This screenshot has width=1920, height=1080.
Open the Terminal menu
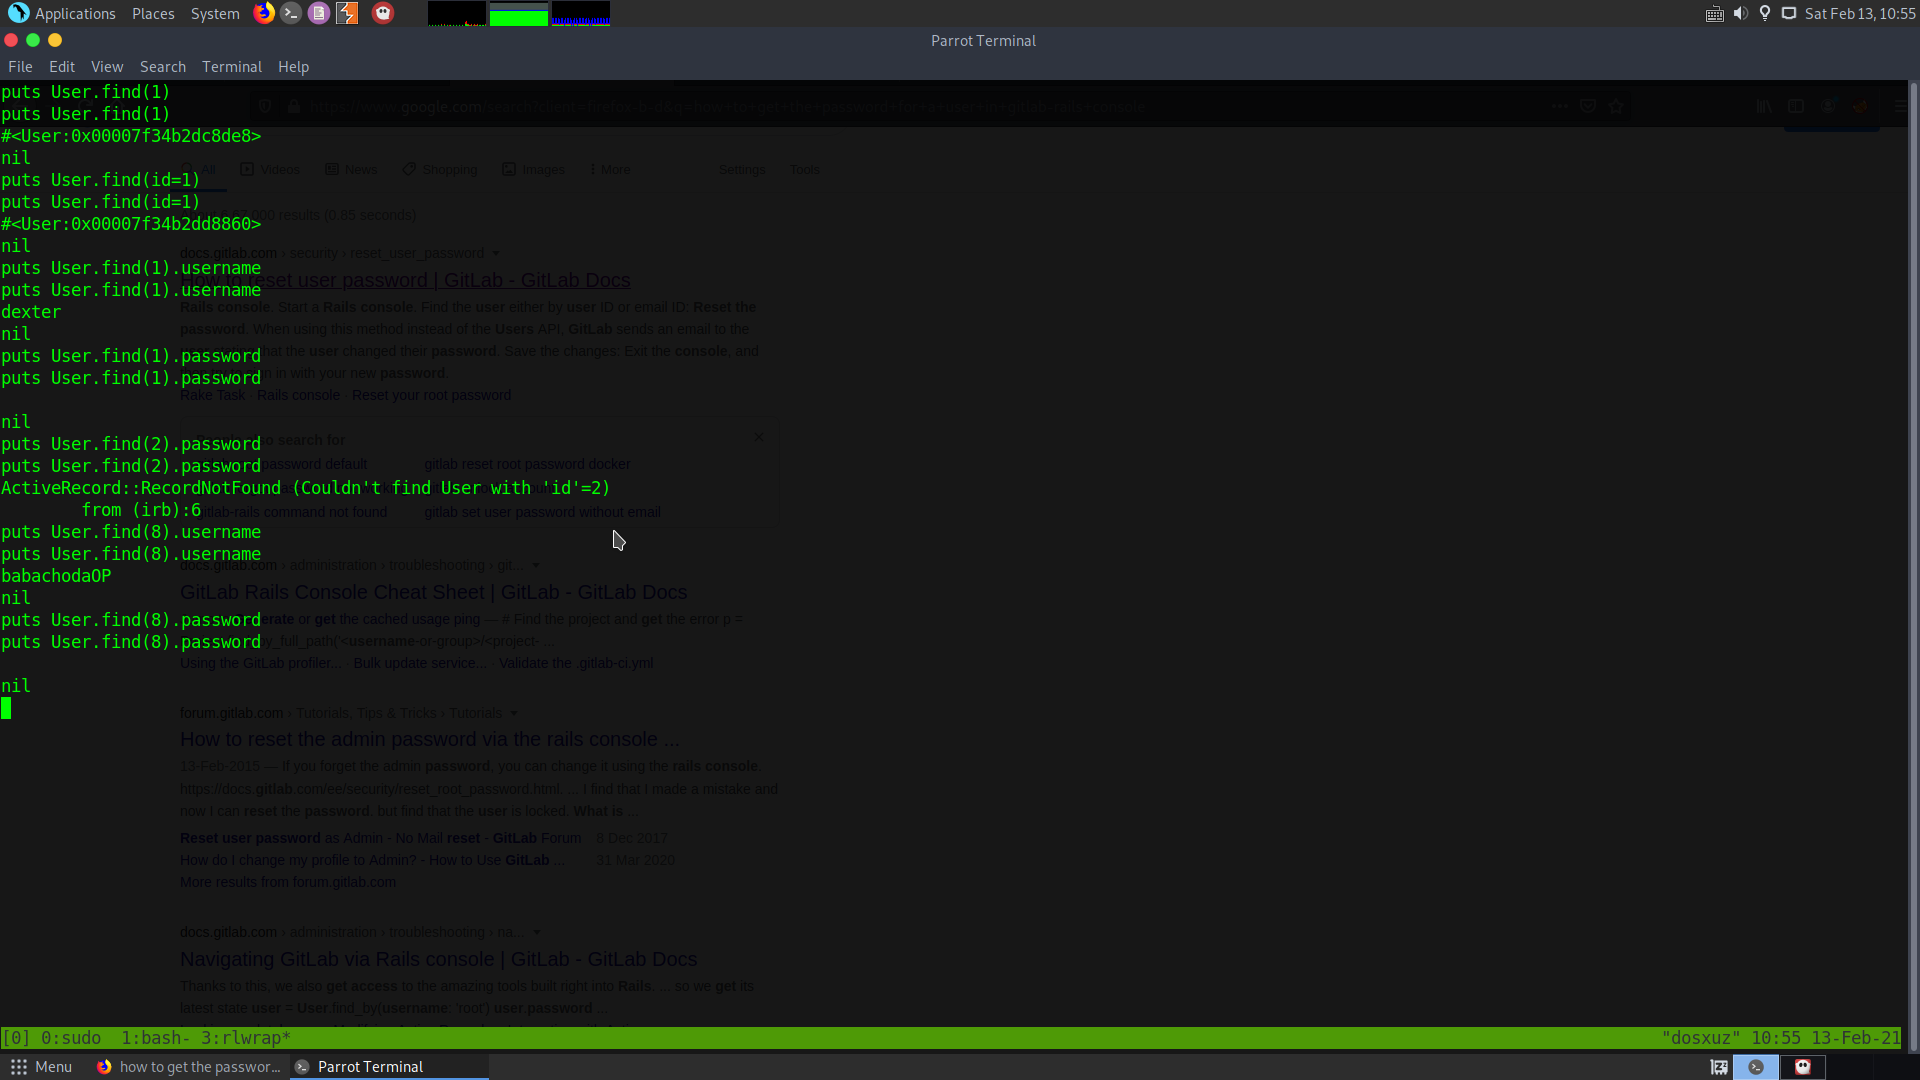(x=232, y=67)
